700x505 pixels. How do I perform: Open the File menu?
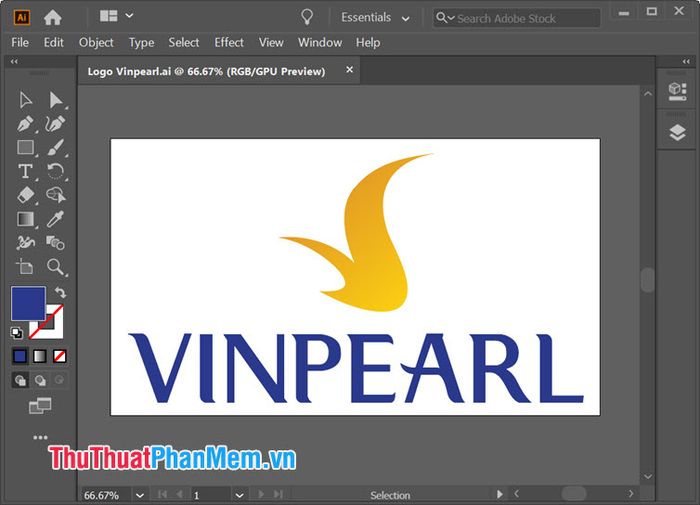[x=20, y=42]
